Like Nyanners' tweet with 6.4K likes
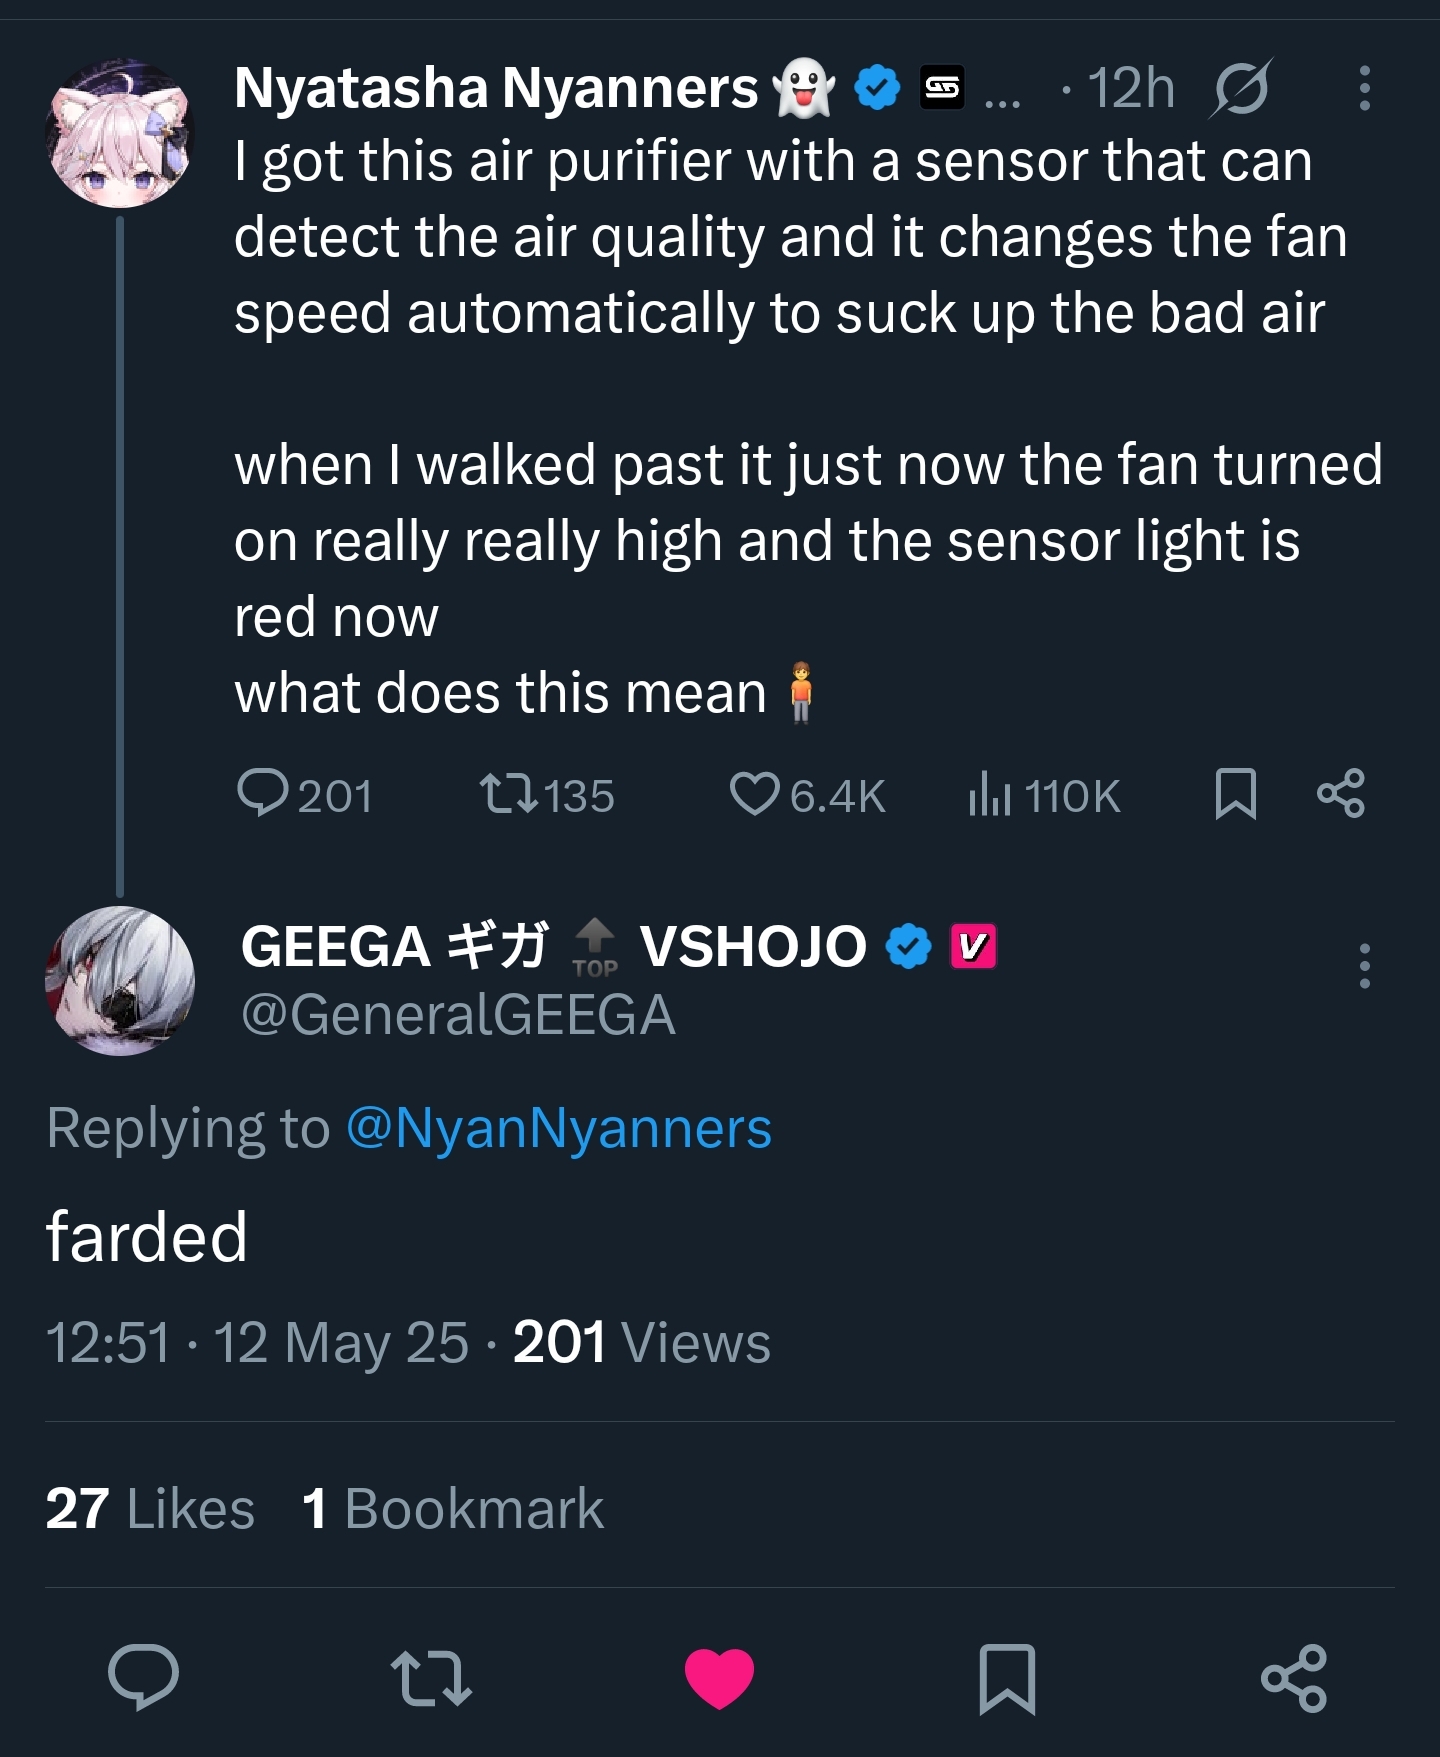The image size is (1440, 1757). pos(754,794)
